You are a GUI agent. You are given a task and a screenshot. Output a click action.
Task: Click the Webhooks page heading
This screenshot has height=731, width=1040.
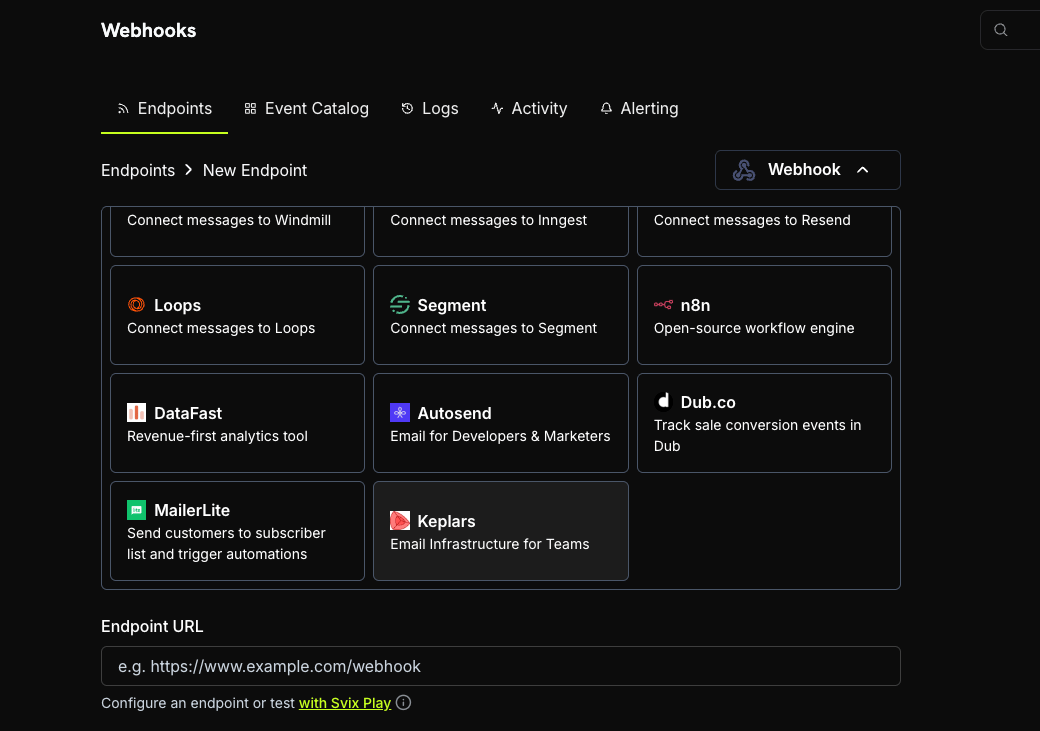149,31
